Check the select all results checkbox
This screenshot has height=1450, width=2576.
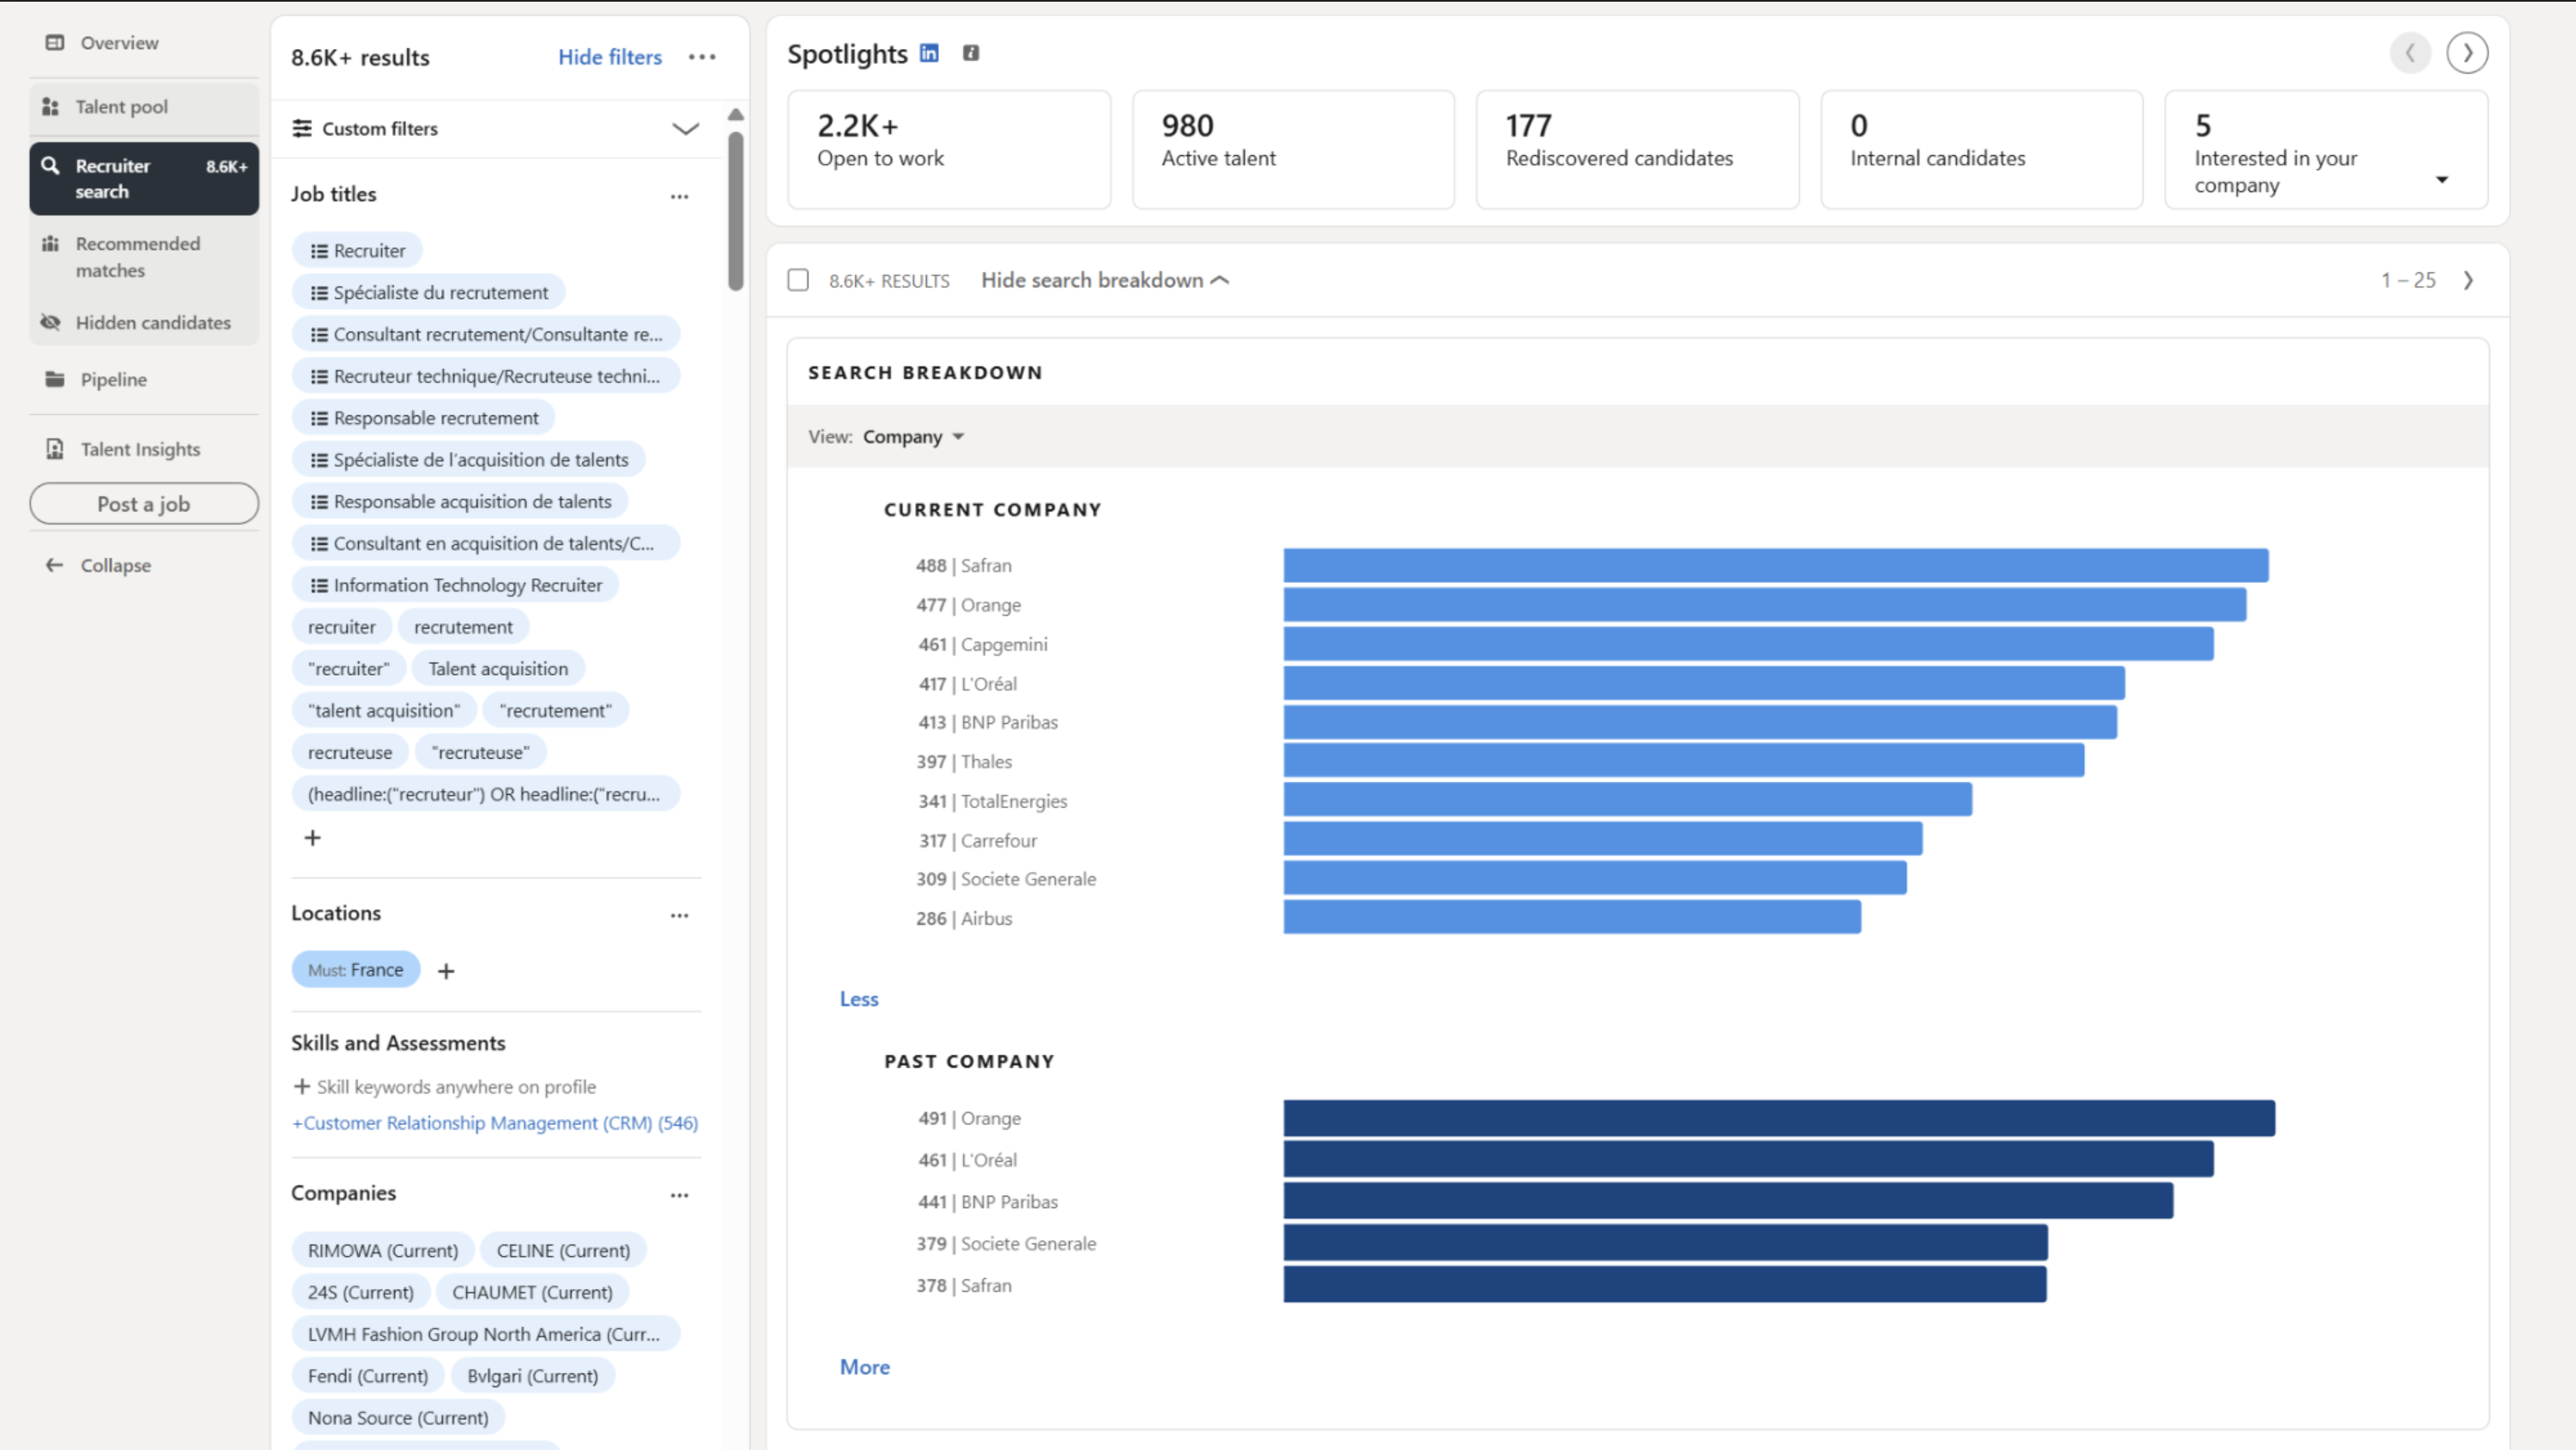[x=798, y=280]
